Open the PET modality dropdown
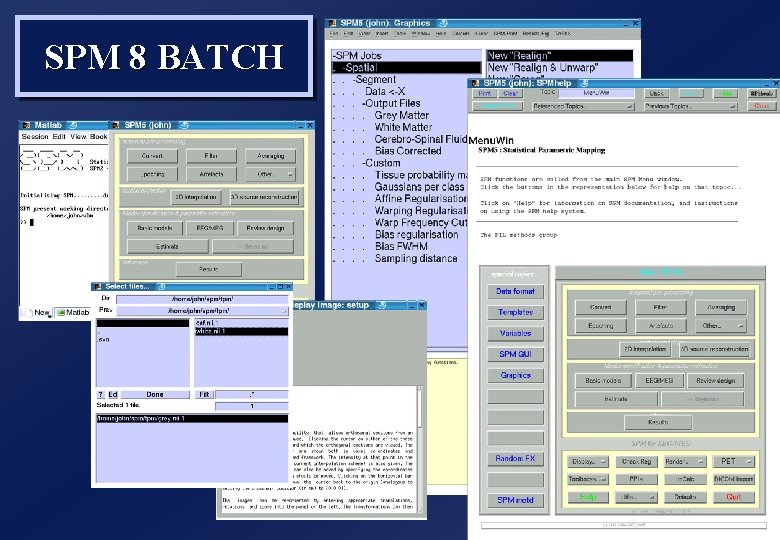 (733, 462)
